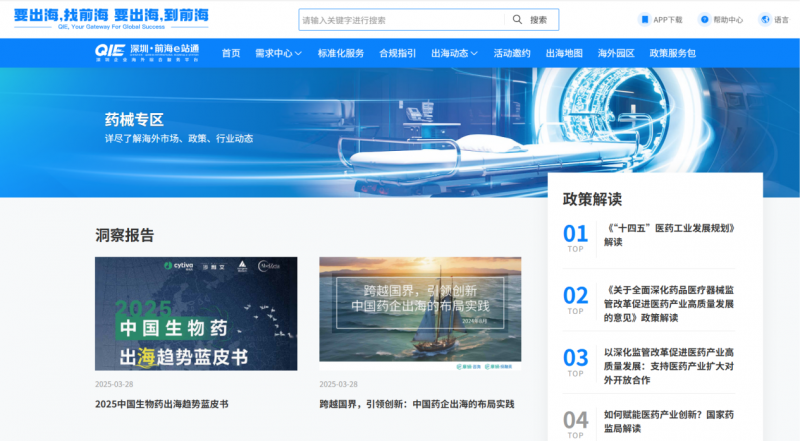Expand the 出海动态 dropdown menu
This screenshot has width=800, height=441.
[x=454, y=53]
